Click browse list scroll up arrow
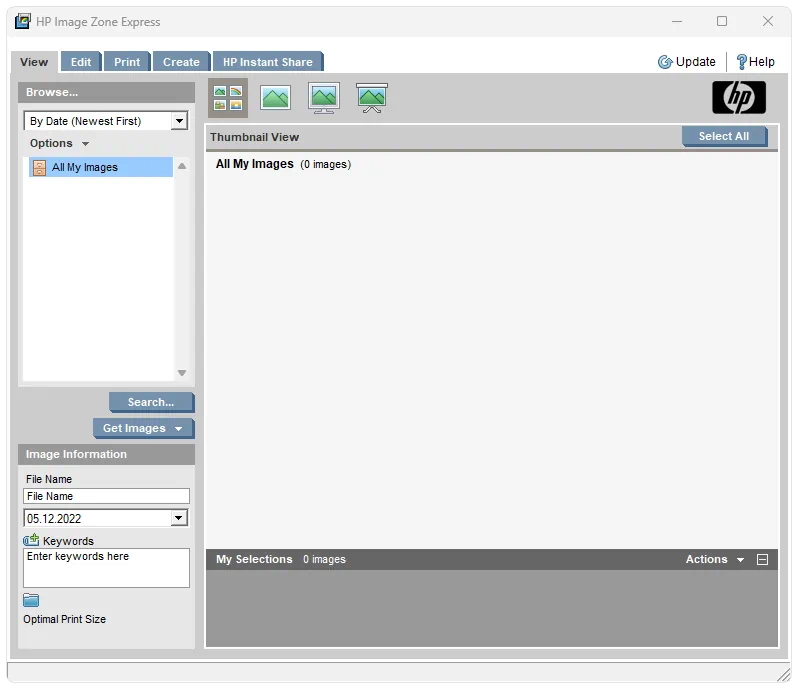The image size is (799, 690). pyautogui.click(x=182, y=166)
